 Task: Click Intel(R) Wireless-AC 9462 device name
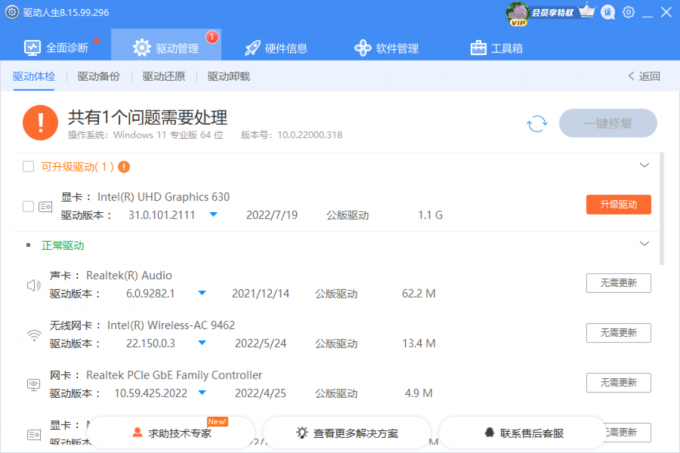171,325
